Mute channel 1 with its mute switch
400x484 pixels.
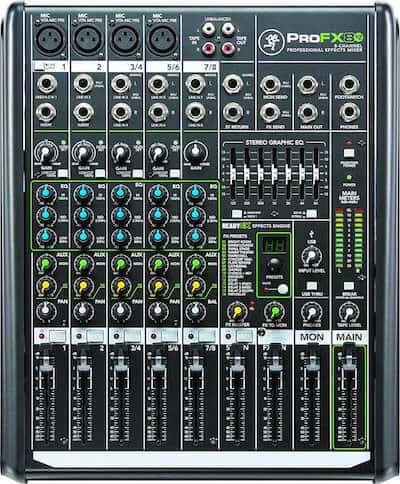(57, 336)
